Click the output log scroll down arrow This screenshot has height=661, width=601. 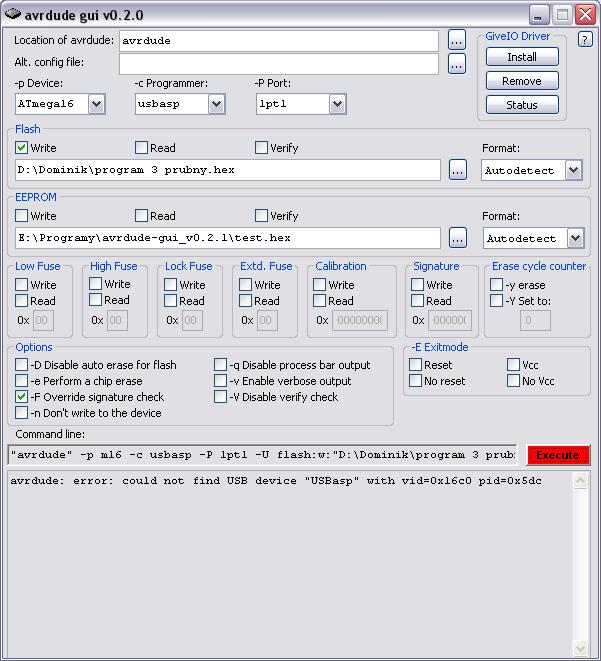(x=581, y=647)
